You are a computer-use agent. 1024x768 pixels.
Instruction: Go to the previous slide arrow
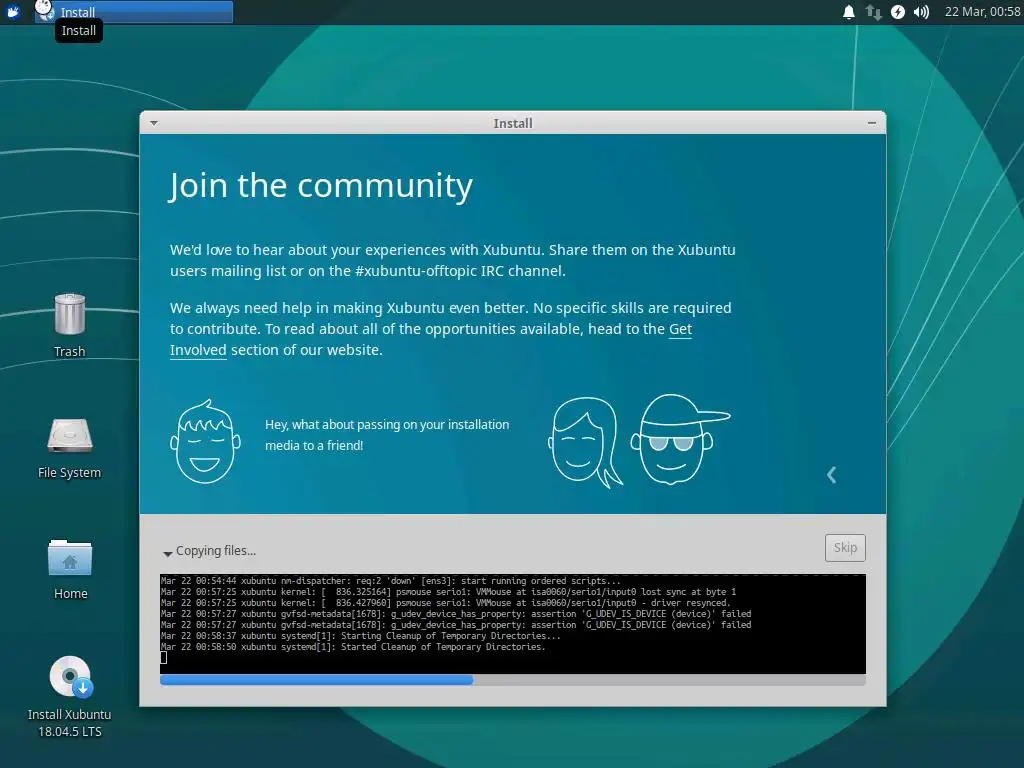pyautogui.click(x=831, y=475)
